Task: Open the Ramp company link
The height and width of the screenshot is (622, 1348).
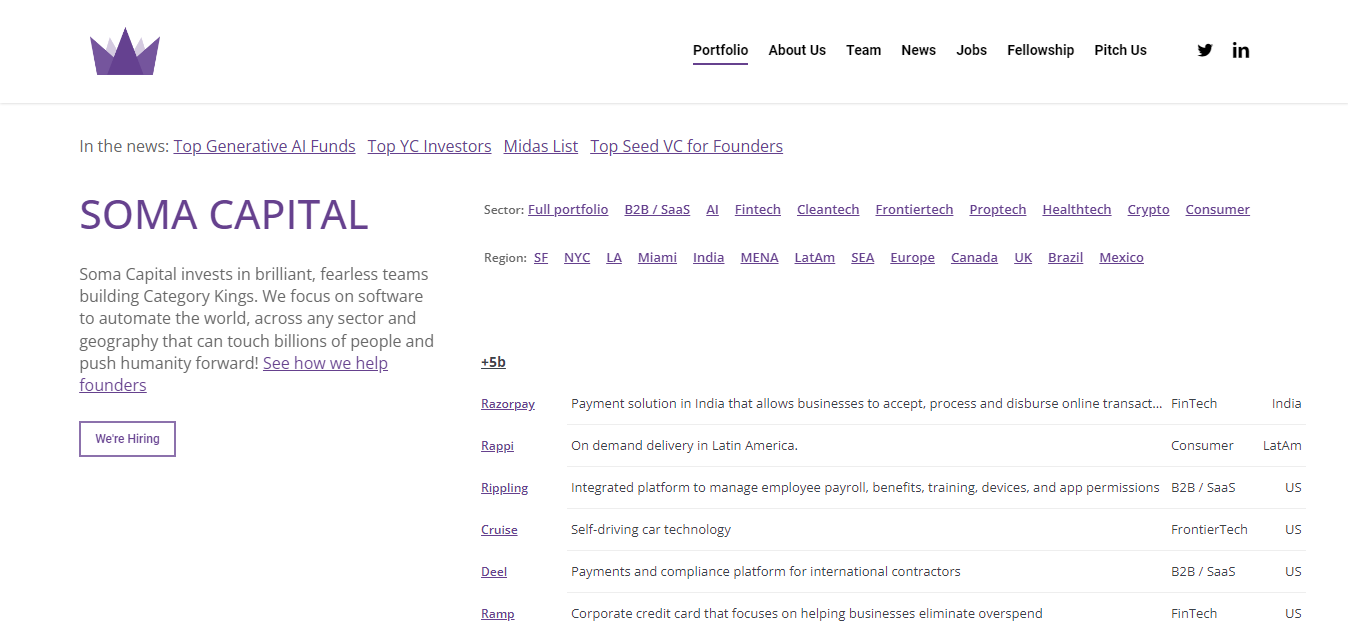Action: (498, 614)
